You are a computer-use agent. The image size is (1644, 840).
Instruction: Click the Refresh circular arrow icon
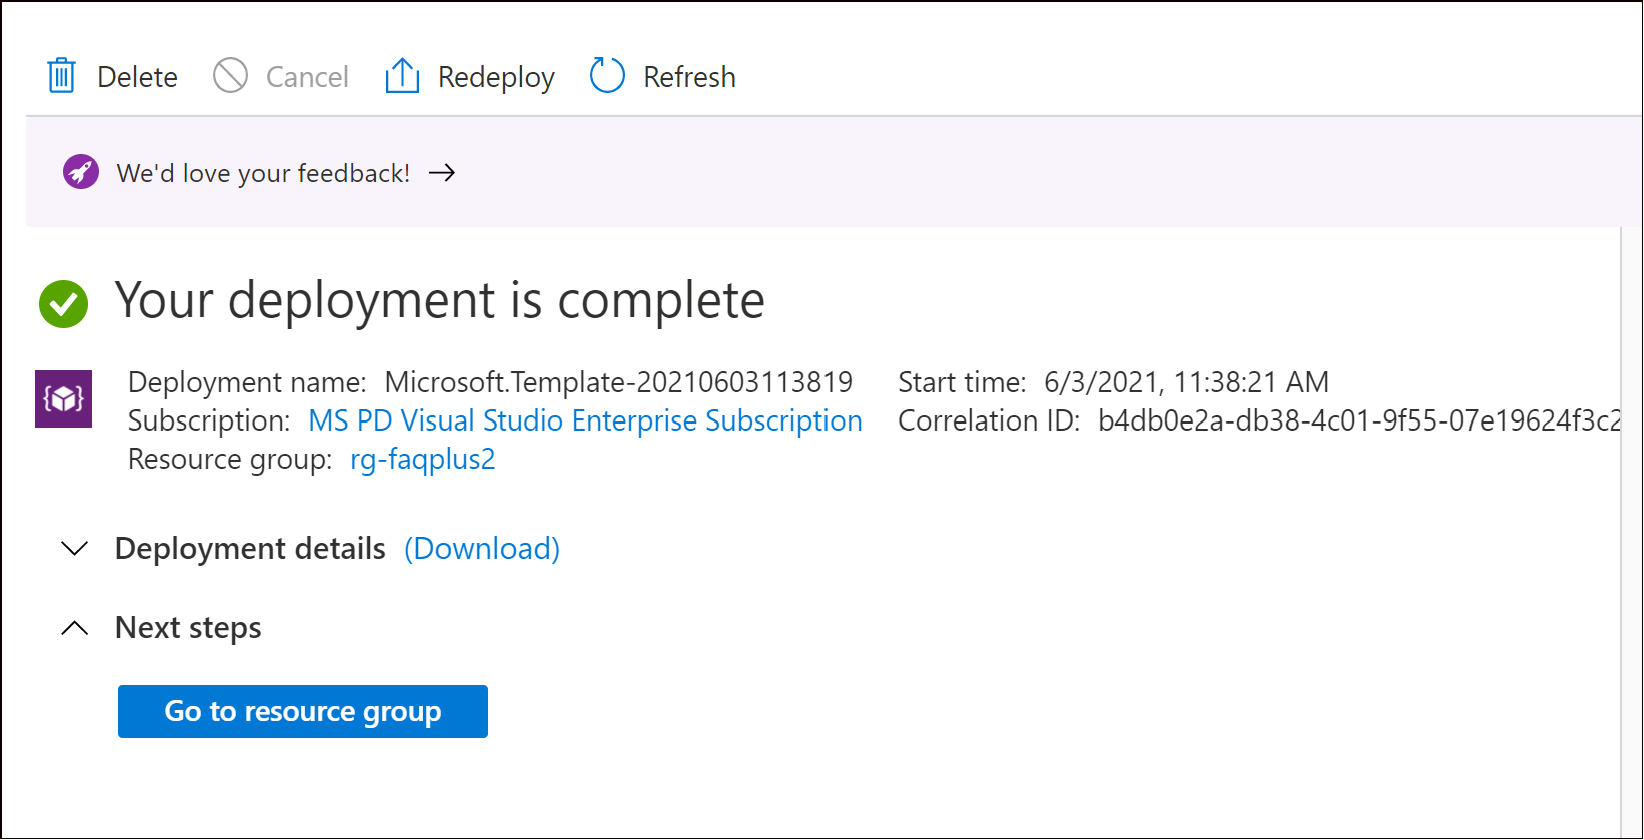point(607,75)
